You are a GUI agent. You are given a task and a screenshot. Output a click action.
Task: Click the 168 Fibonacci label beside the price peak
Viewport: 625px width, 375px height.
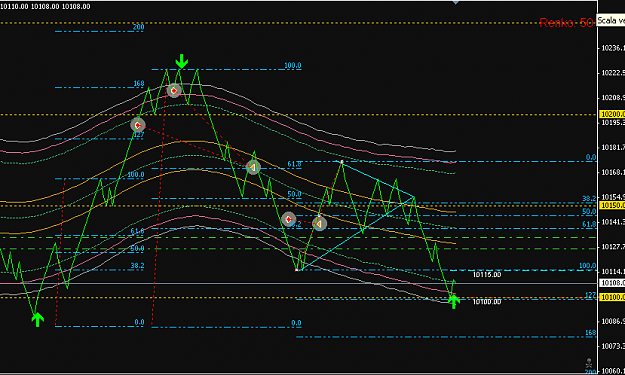[139, 84]
